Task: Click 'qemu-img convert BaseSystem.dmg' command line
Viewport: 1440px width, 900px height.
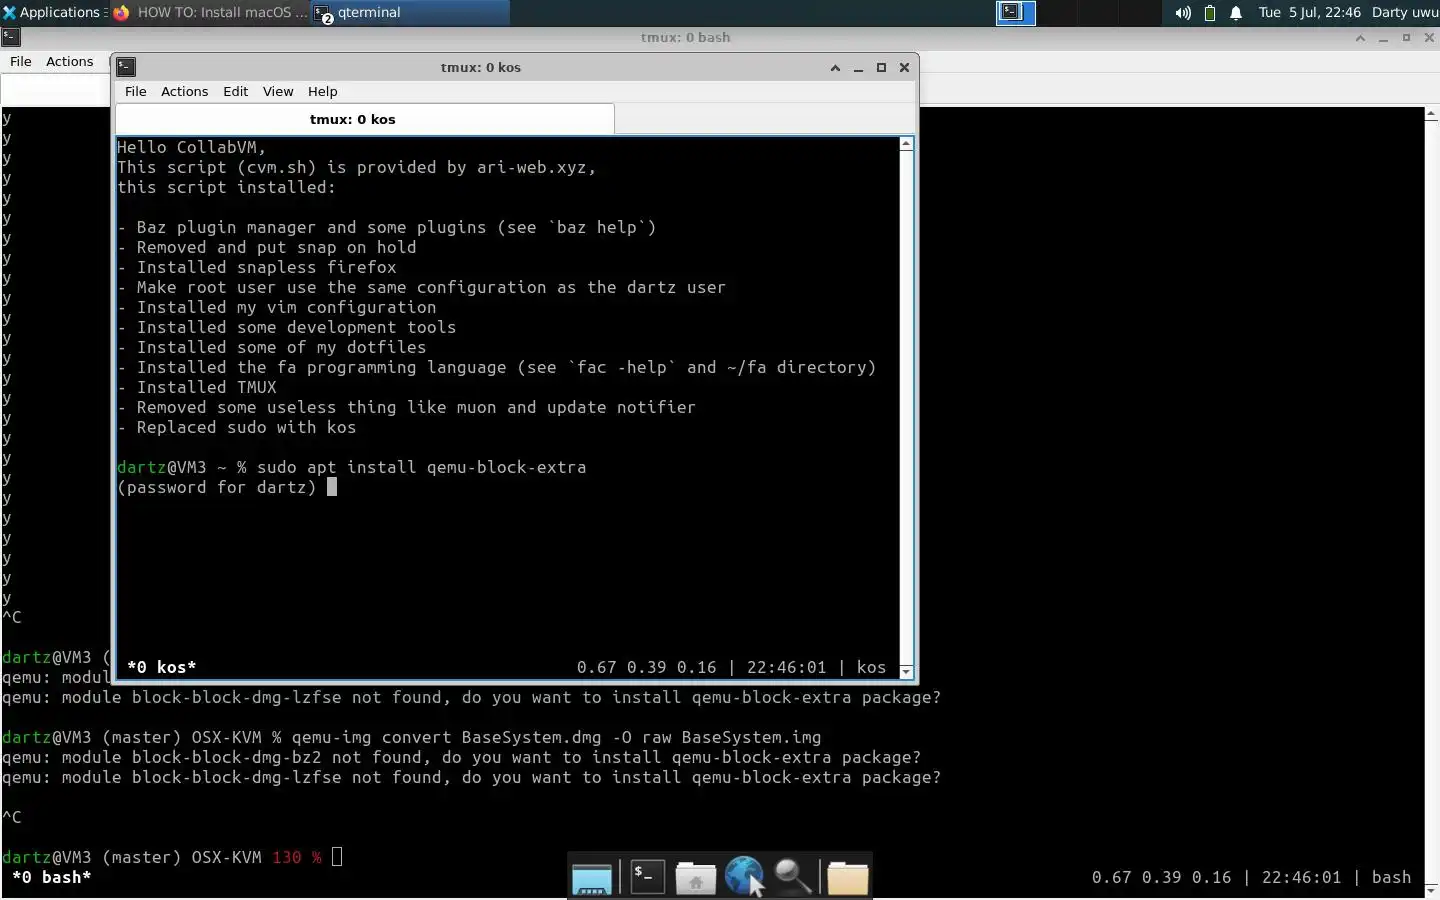Action: click(556, 737)
